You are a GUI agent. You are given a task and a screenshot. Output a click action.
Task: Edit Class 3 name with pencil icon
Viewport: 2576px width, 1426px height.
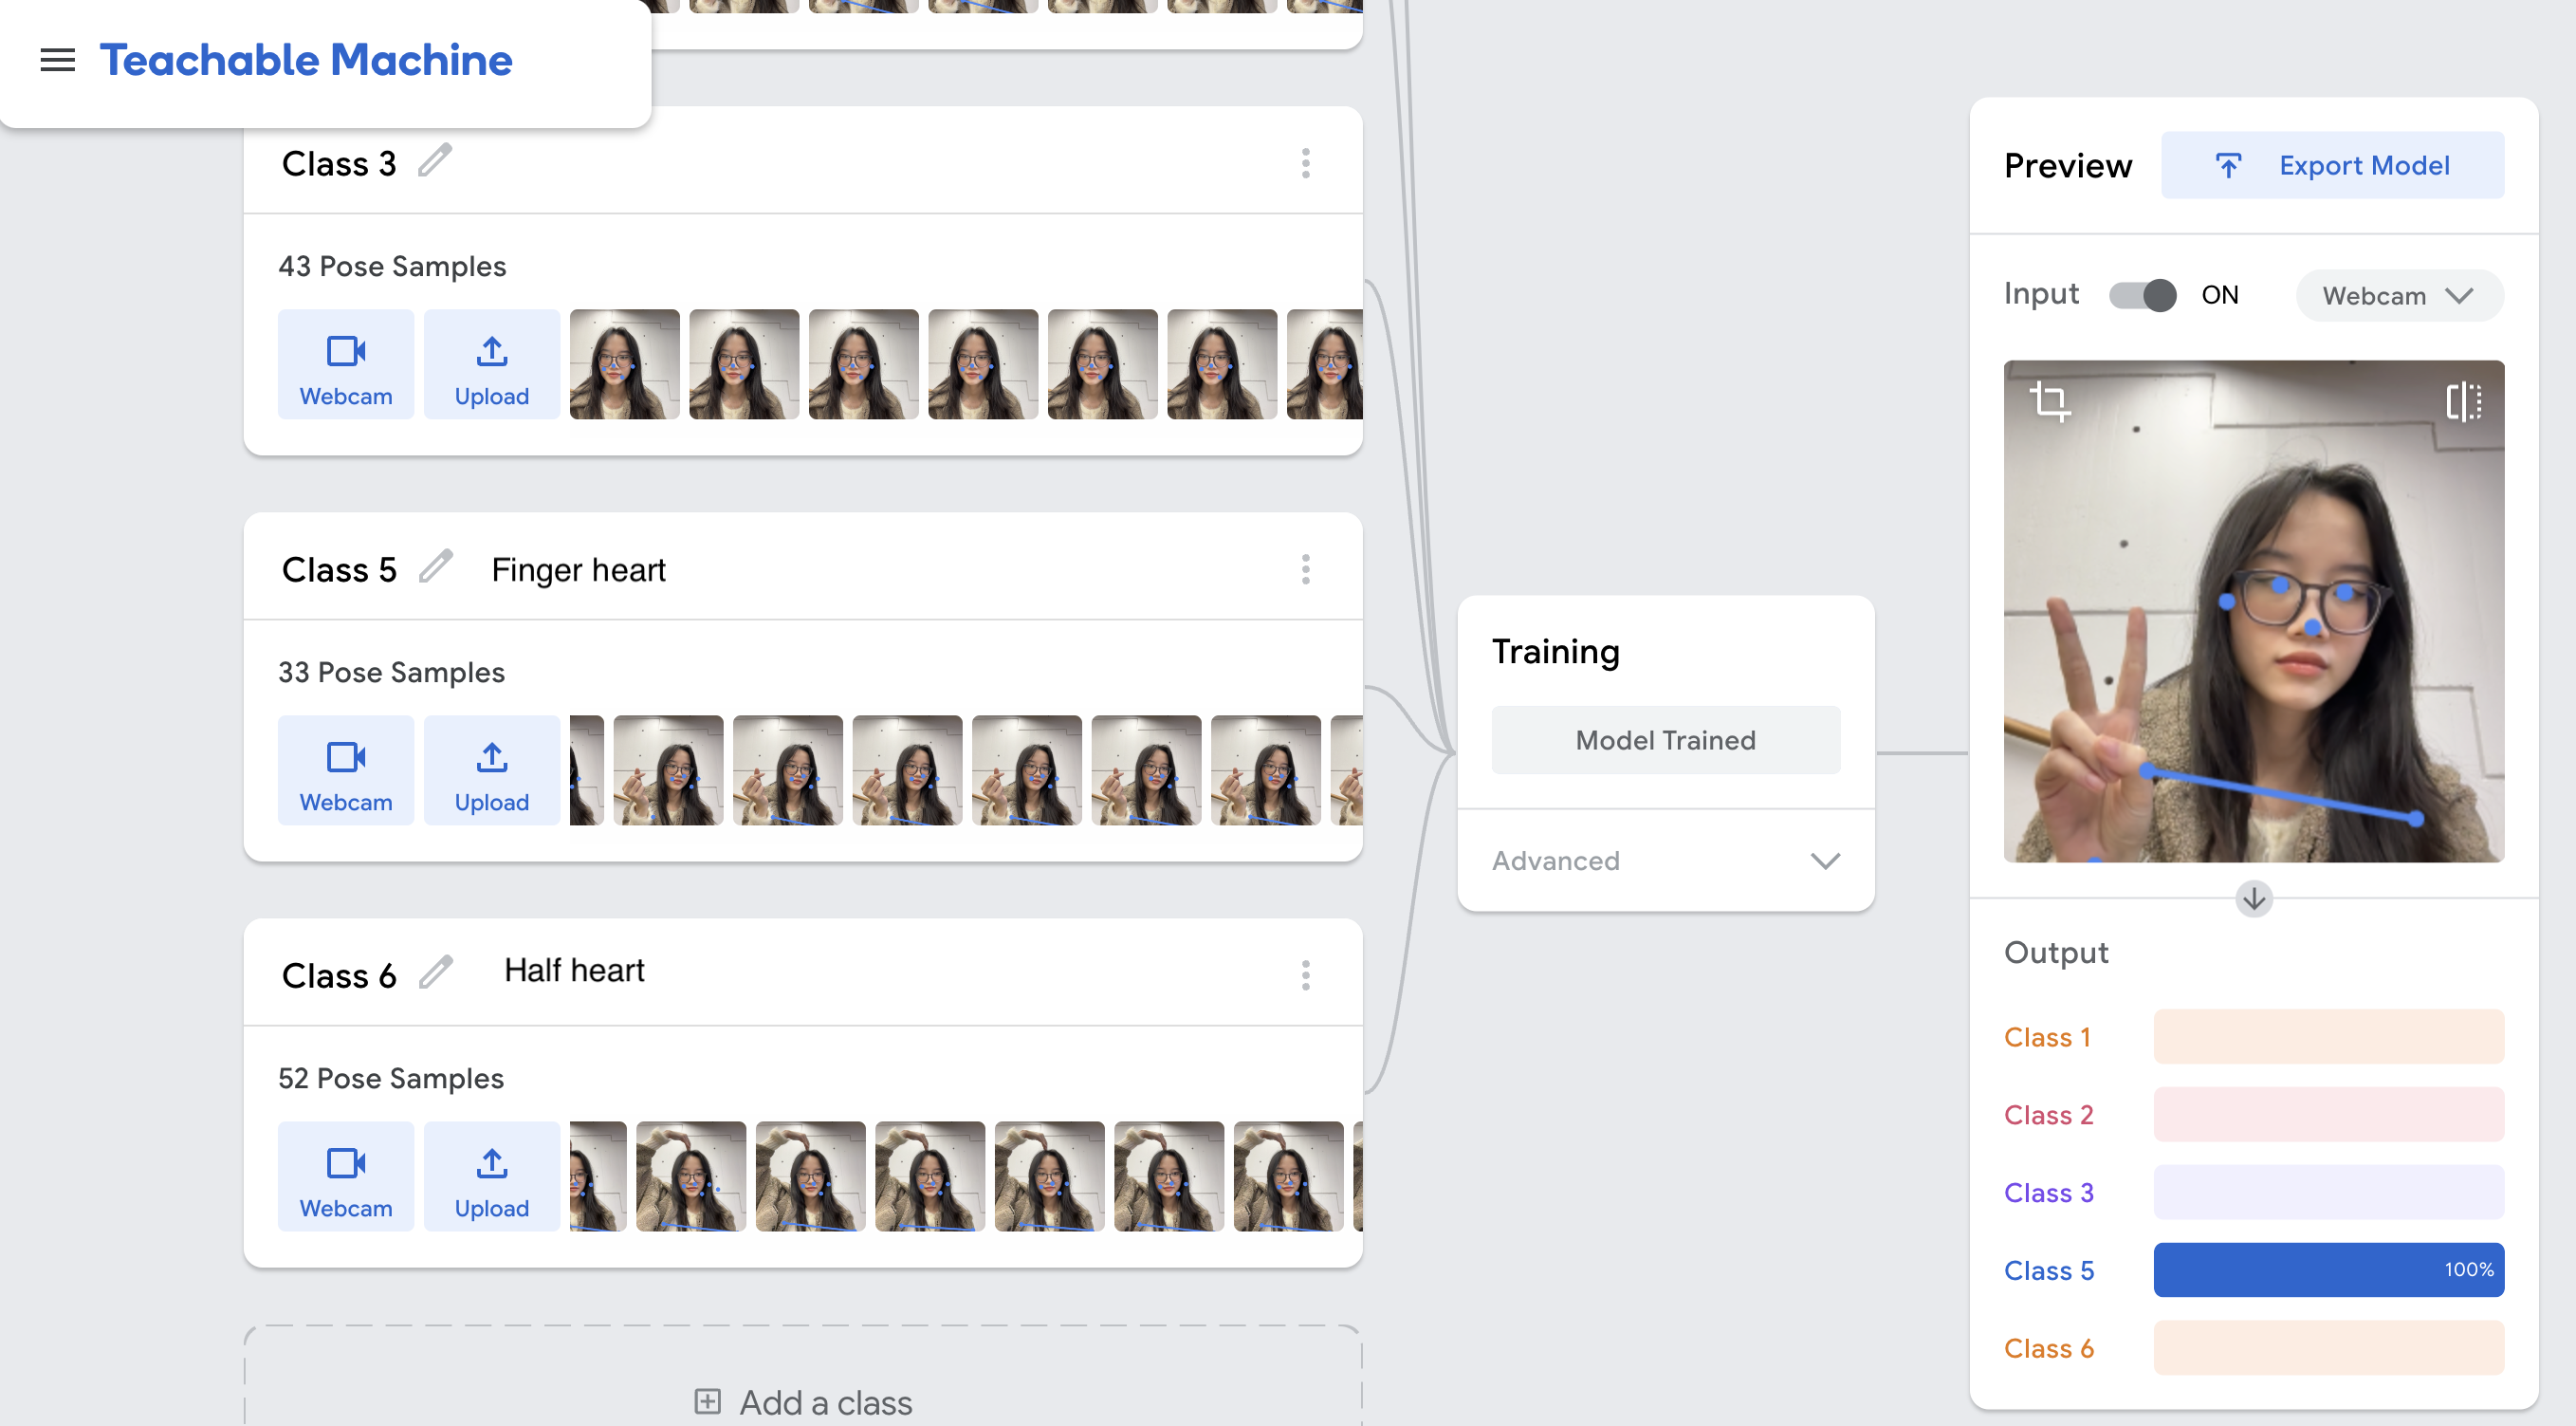tap(435, 161)
